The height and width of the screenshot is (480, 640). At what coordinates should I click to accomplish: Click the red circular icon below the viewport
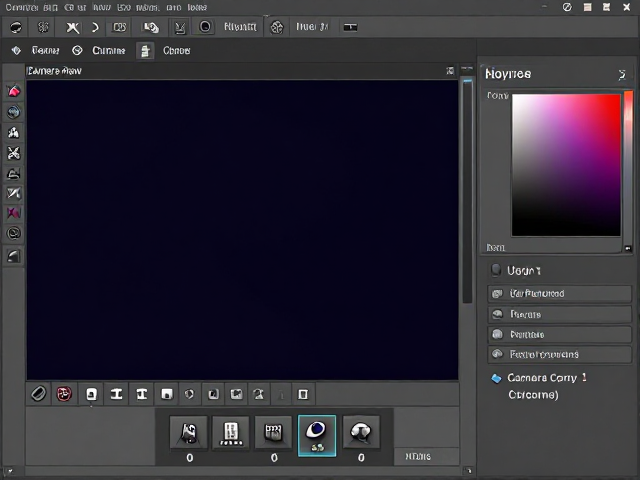pyautogui.click(x=64, y=394)
